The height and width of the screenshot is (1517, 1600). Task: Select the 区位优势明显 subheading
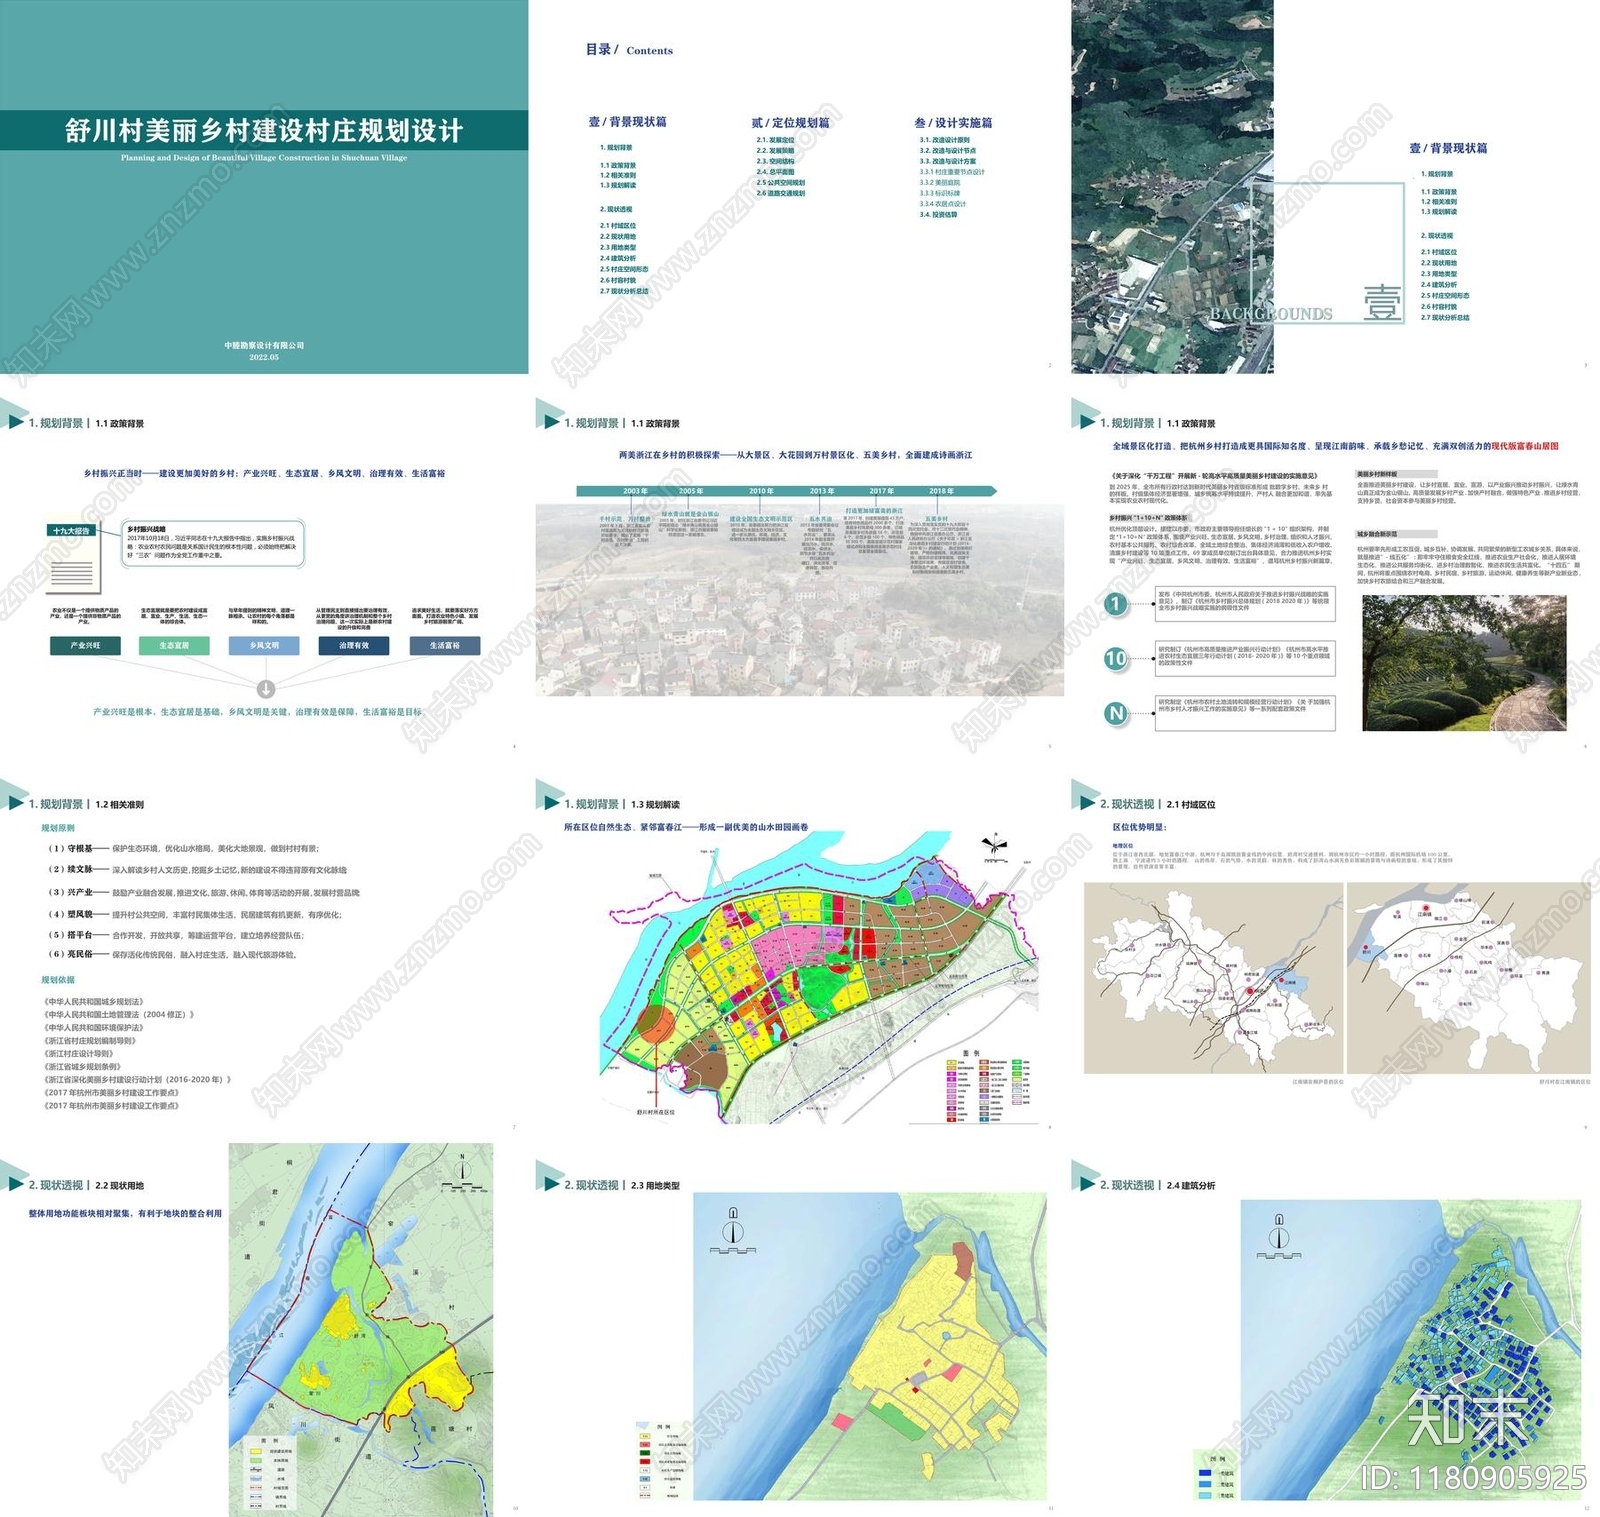click(1139, 827)
